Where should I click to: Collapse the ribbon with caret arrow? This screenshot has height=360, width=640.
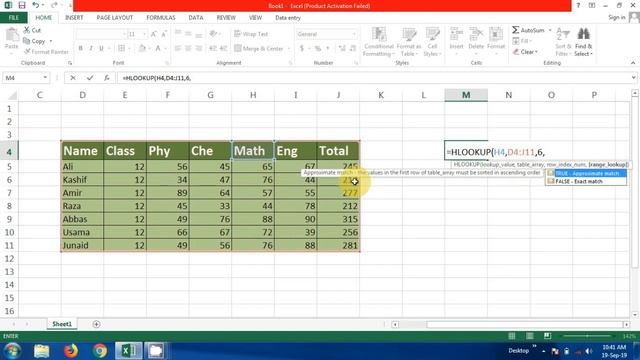point(633,63)
